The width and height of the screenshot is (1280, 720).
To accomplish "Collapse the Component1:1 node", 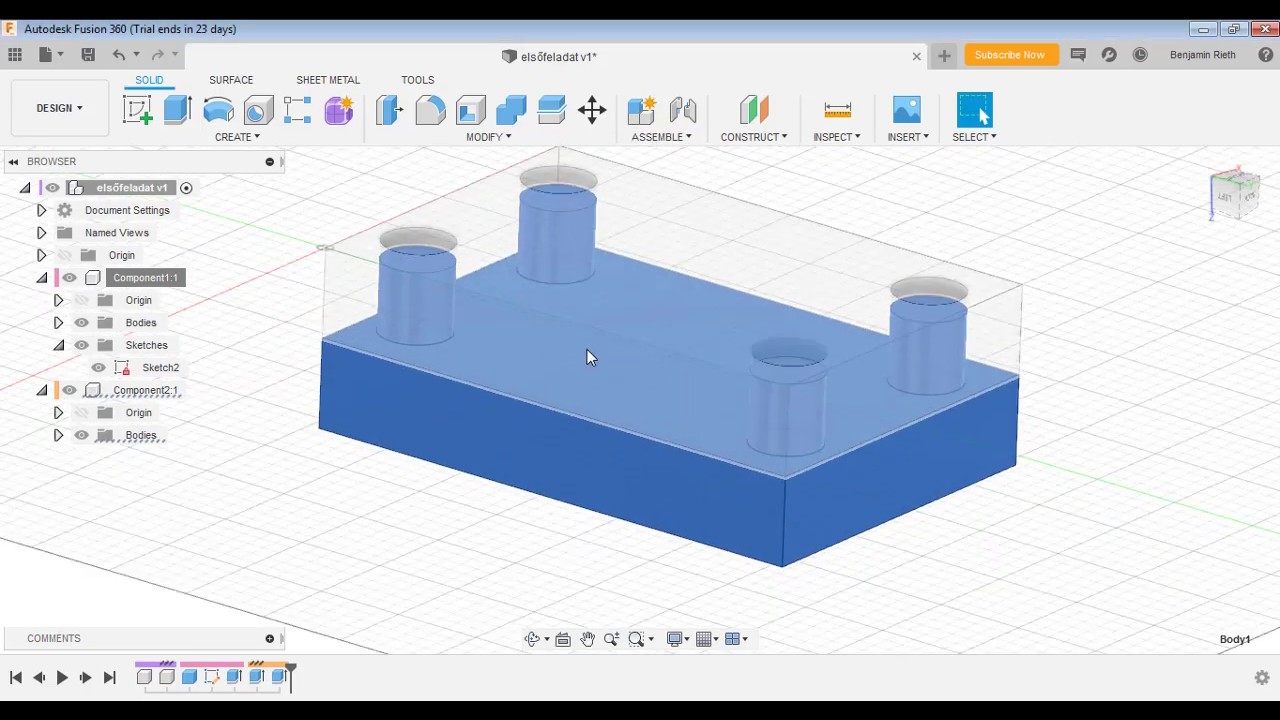I will click(x=42, y=278).
